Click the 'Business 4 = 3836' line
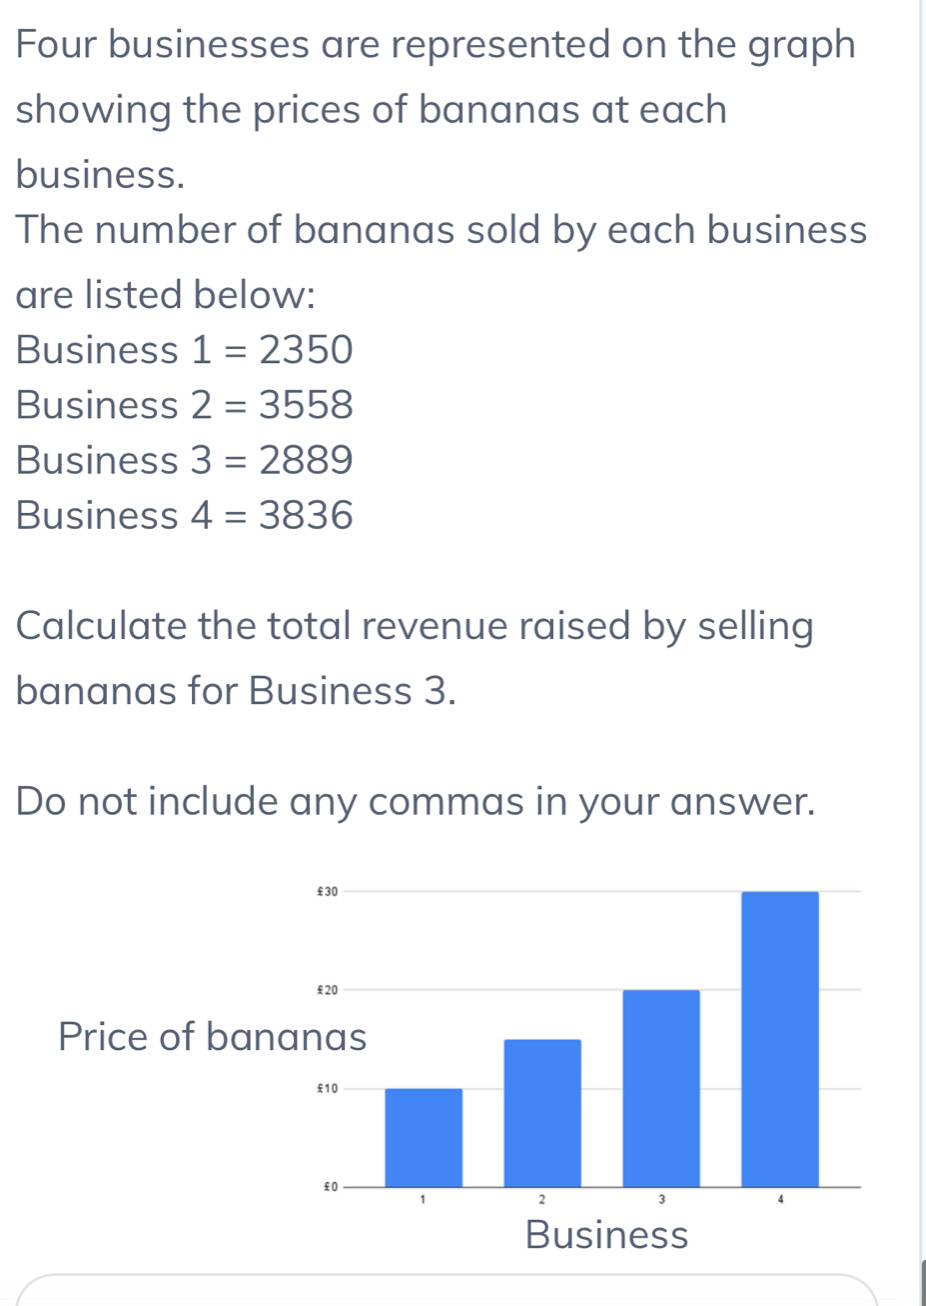Screen dimensions: 926x1306 (x=185, y=515)
